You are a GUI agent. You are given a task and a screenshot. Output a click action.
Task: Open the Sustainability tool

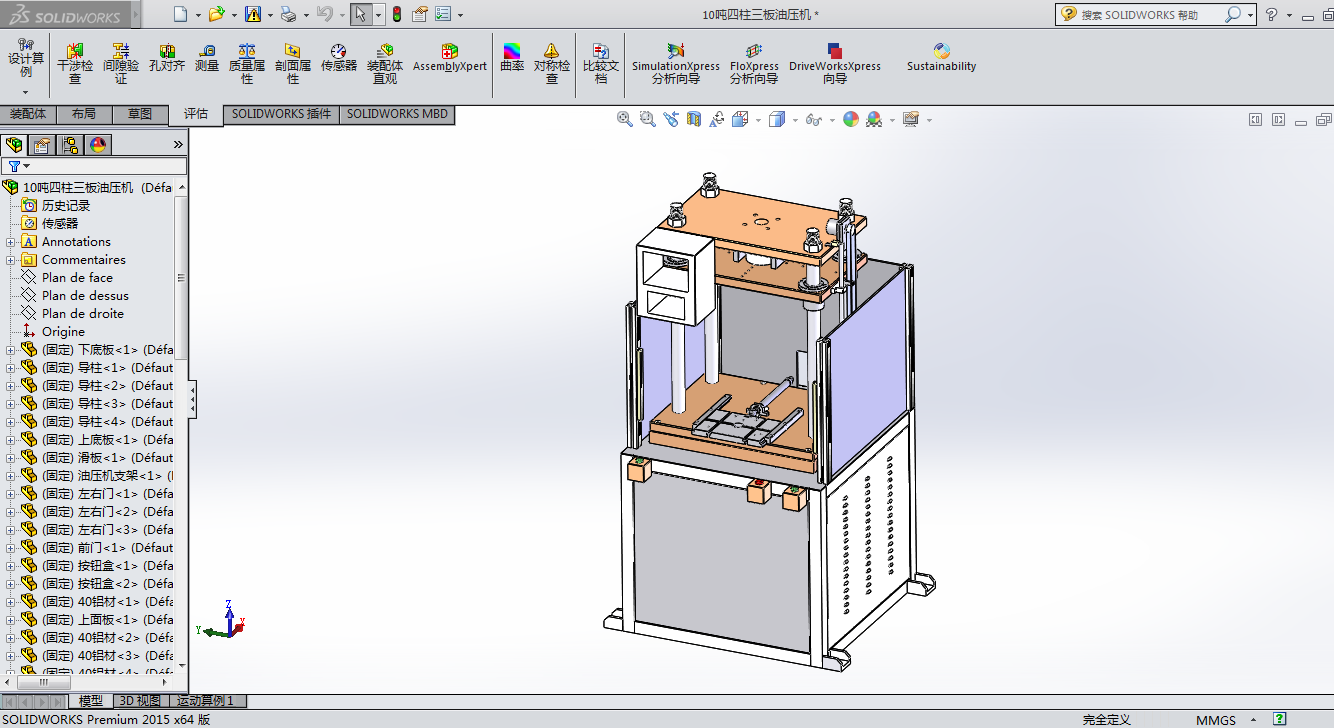(x=941, y=58)
